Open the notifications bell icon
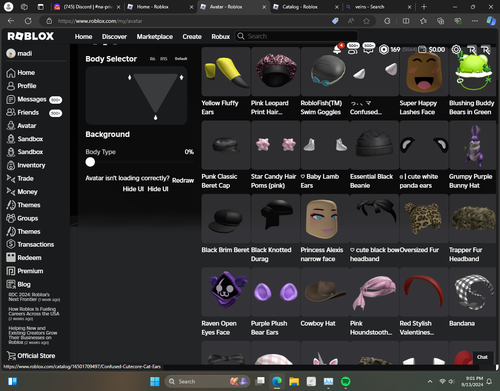500x391 pixels. tap(338, 49)
